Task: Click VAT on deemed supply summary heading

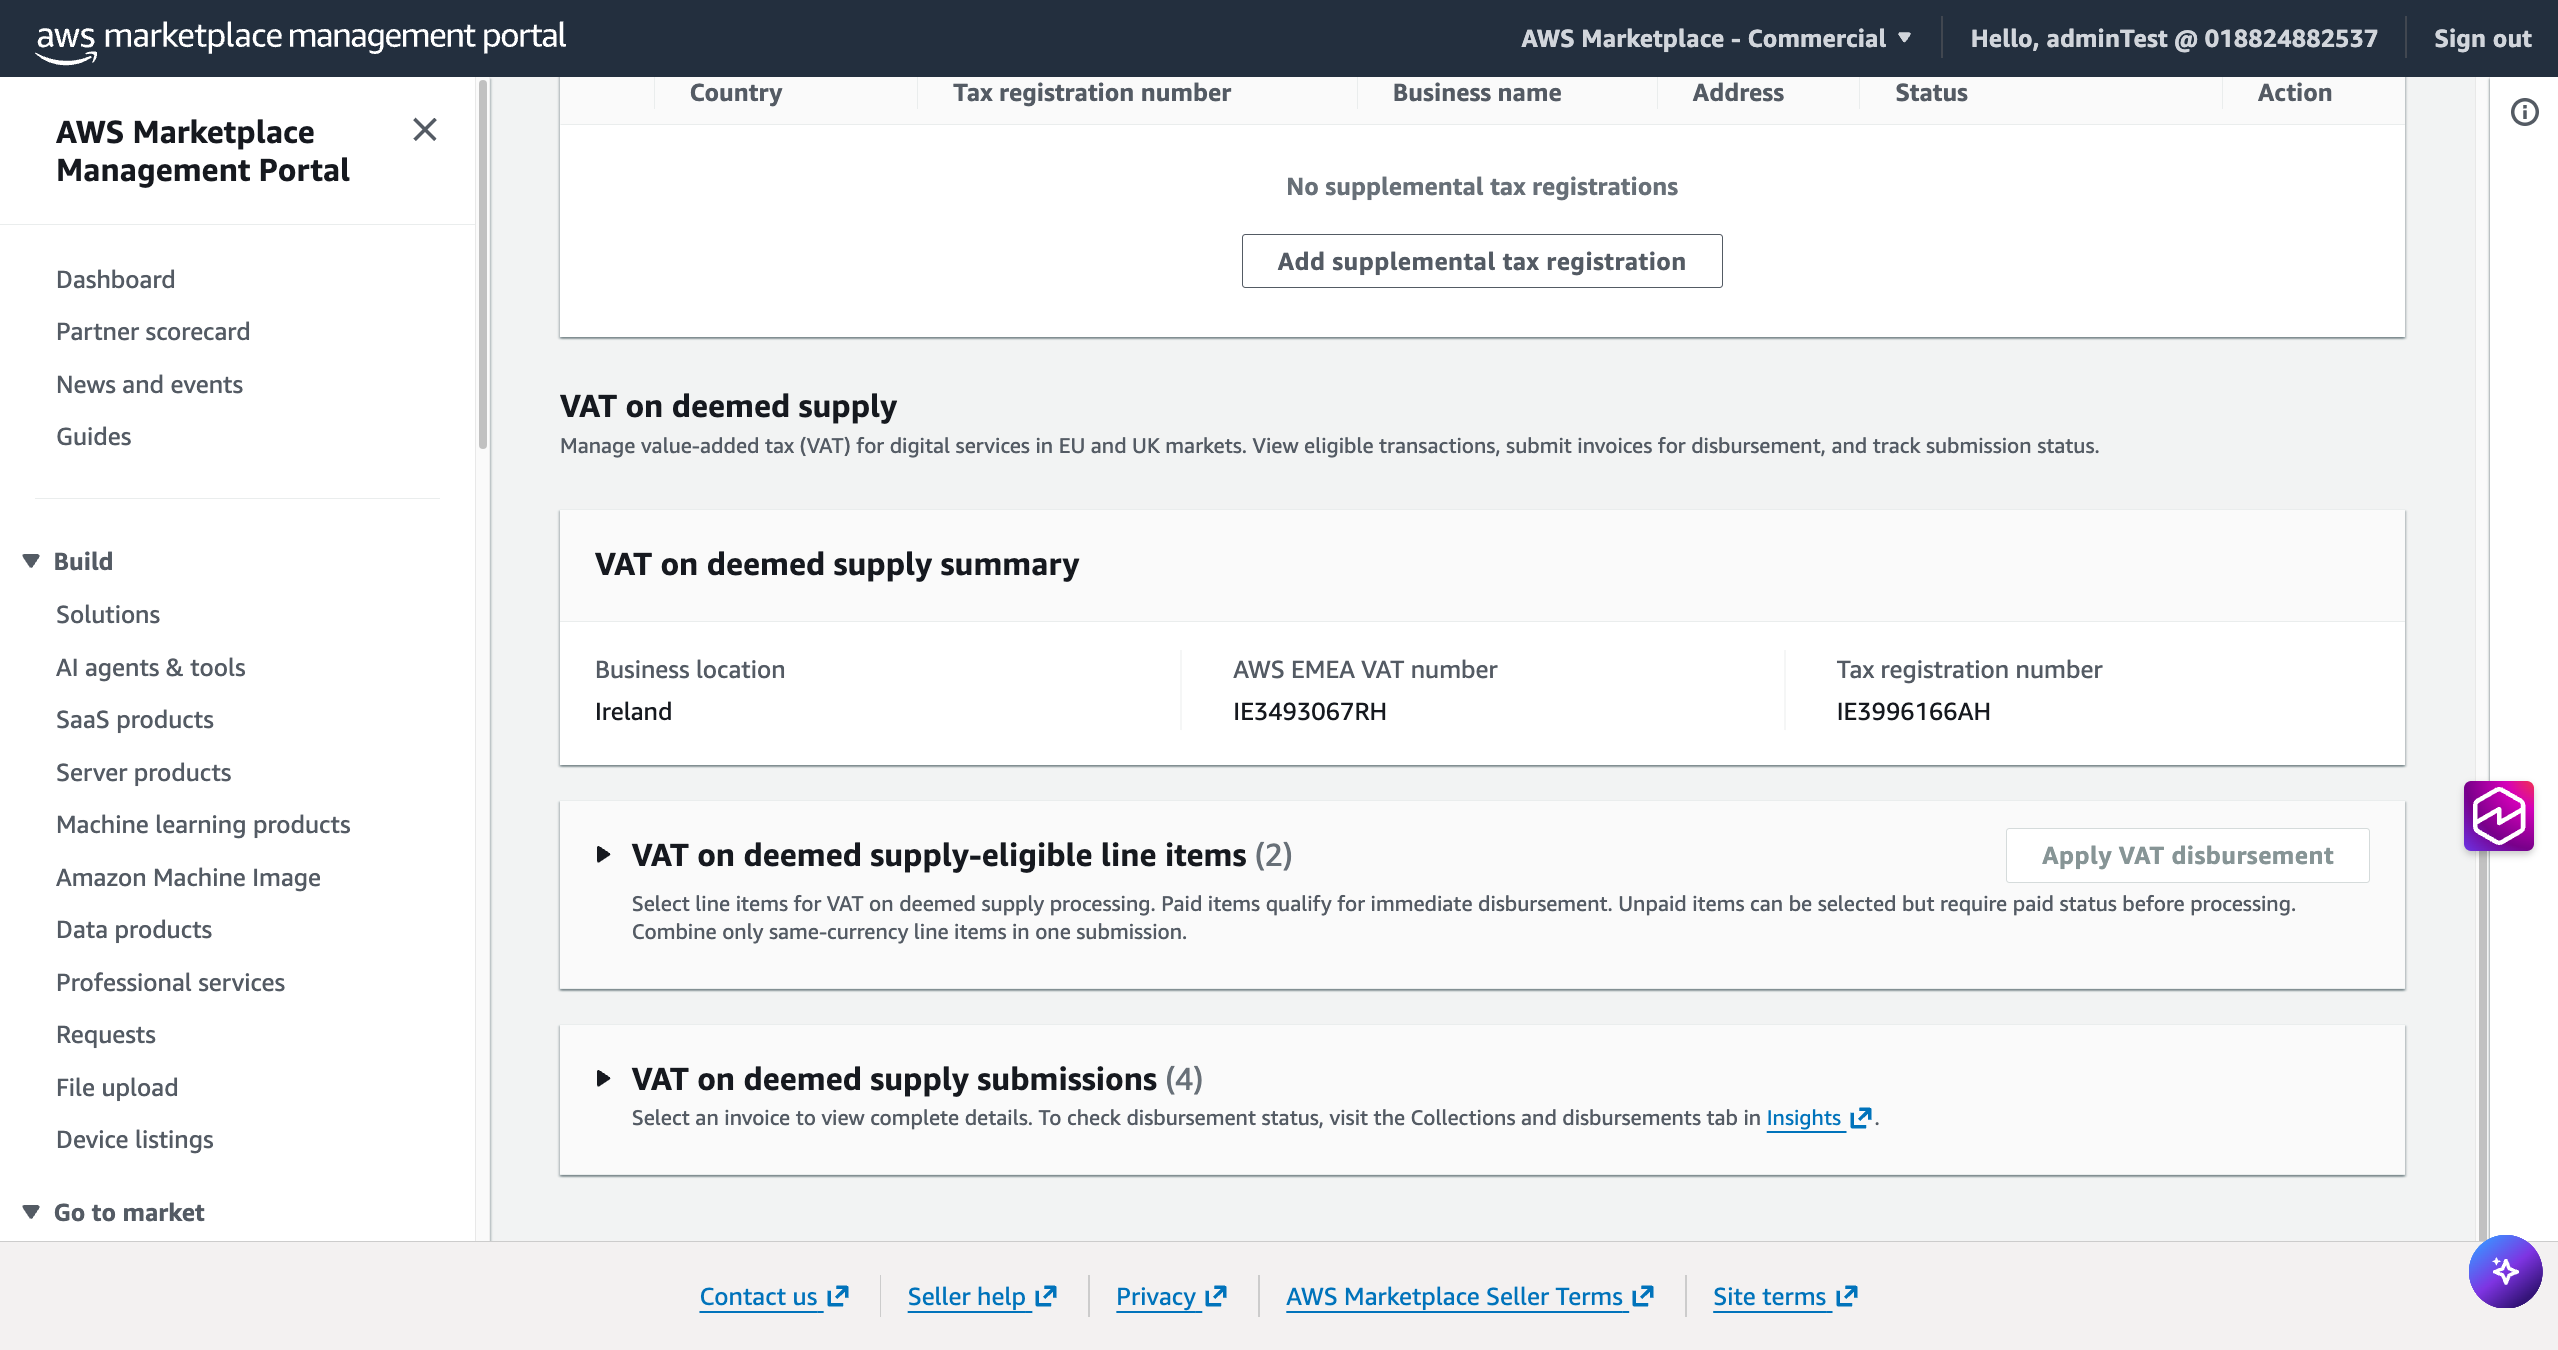Action: coord(837,564)
